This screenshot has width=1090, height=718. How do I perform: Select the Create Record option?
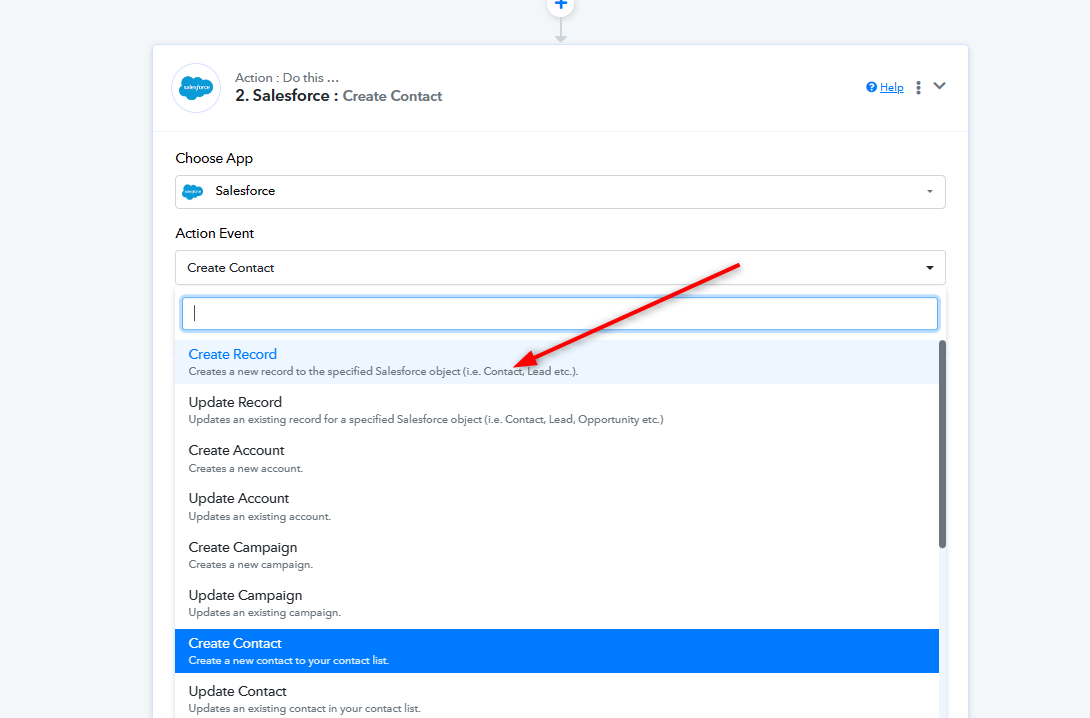tap(557, 362)
